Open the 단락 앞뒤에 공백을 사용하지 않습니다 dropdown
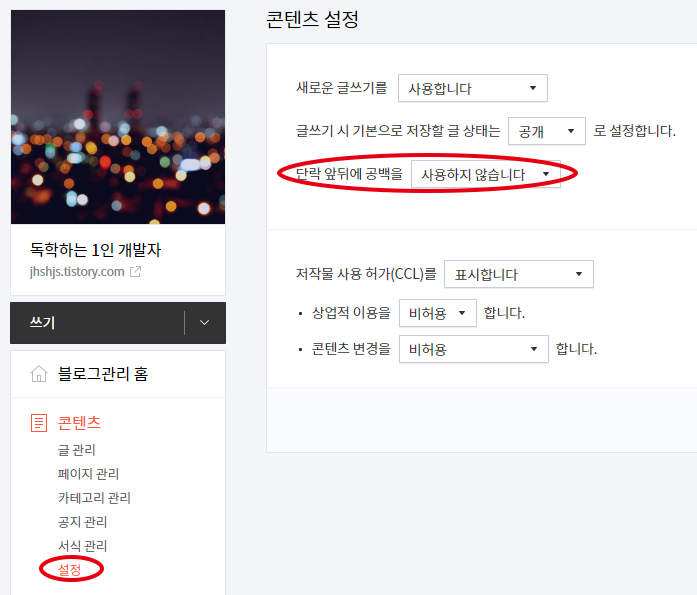This screenshot has height=595, width=697. pyautogui.click(x=485, y=174)
